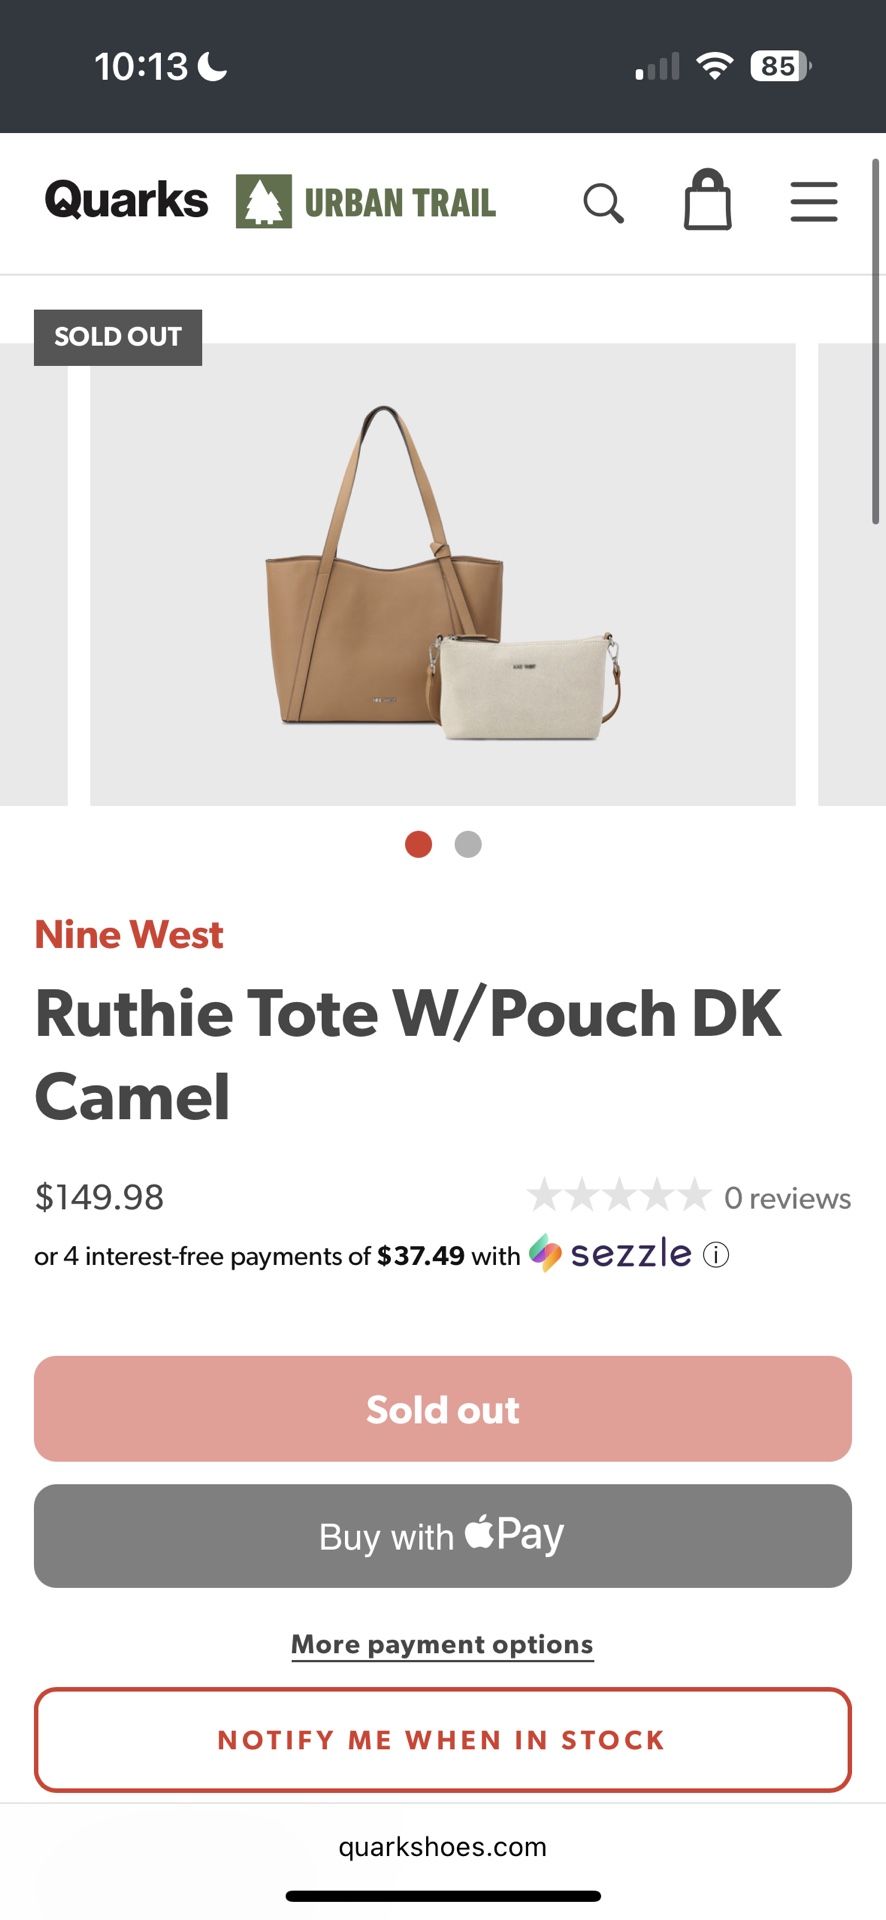
Task: Open the hamburger navigation menu
Action: (813, 201)
